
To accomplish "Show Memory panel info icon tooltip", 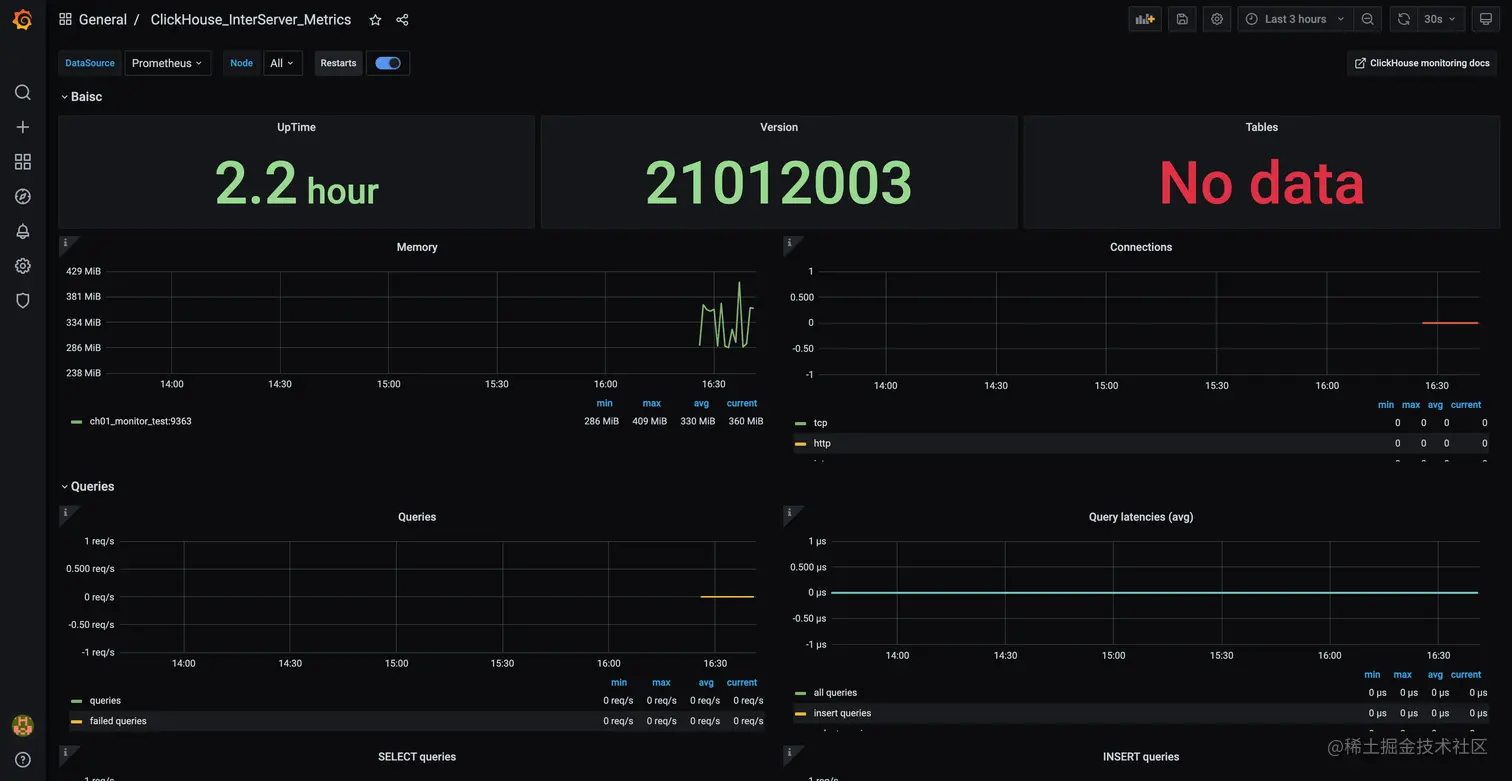I will [65, 243].
